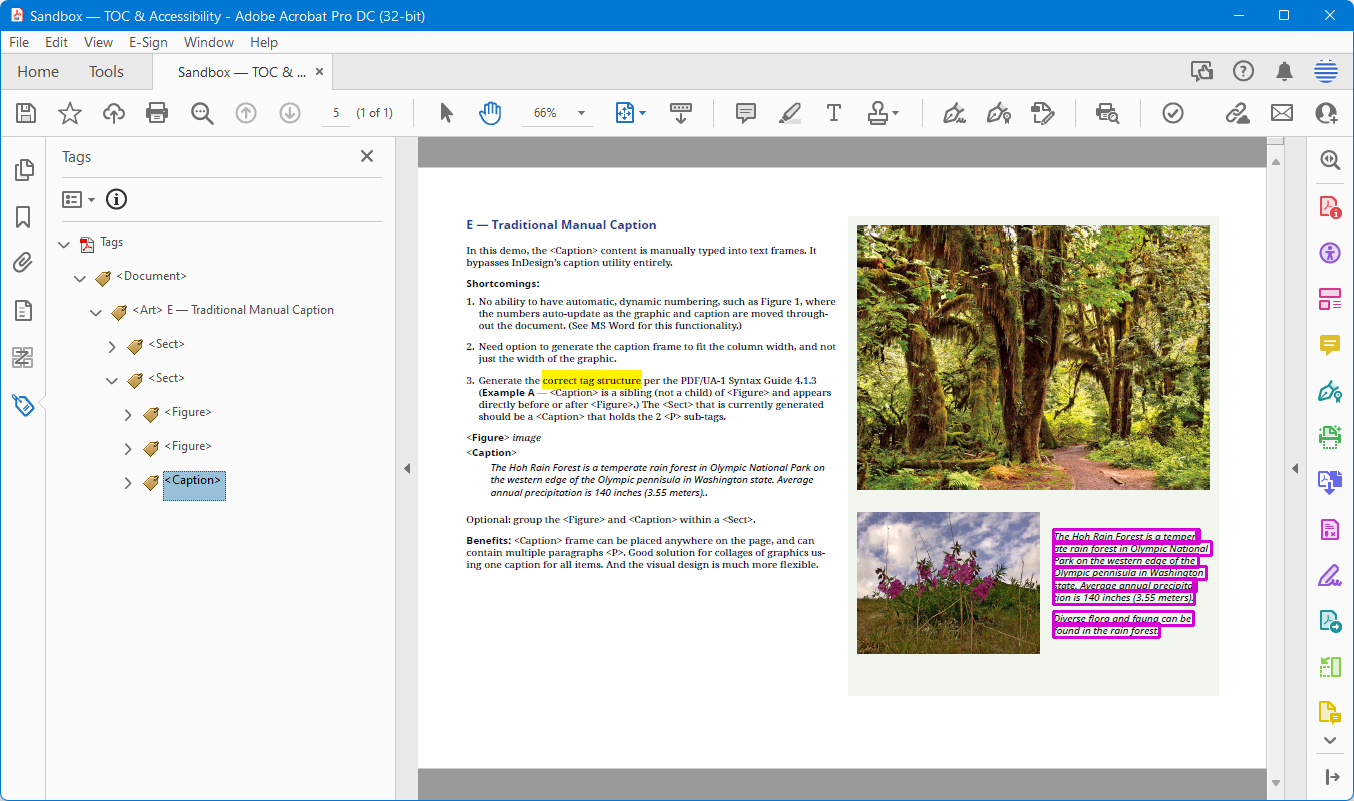The width and height of the screenshot is (1354, 801).
Task: Open the Attachments panel
Action: [24, 263]
